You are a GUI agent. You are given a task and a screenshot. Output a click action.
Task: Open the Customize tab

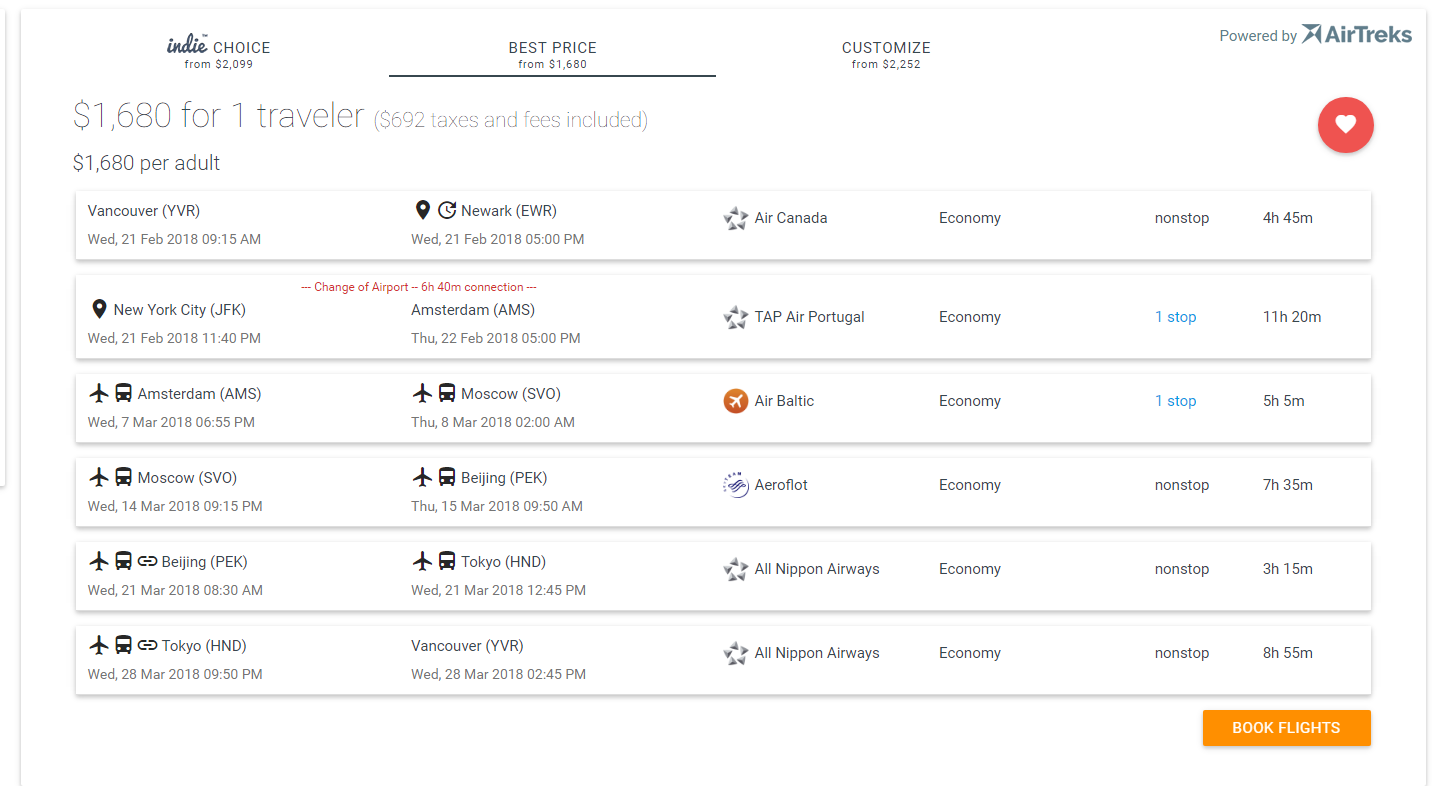click(886, 54)
